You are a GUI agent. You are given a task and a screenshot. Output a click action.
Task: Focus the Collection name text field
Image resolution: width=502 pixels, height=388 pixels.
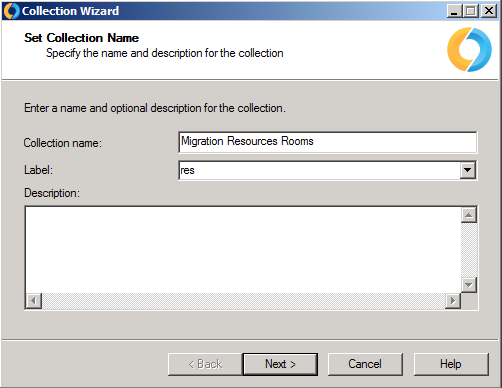pos(328,142)
